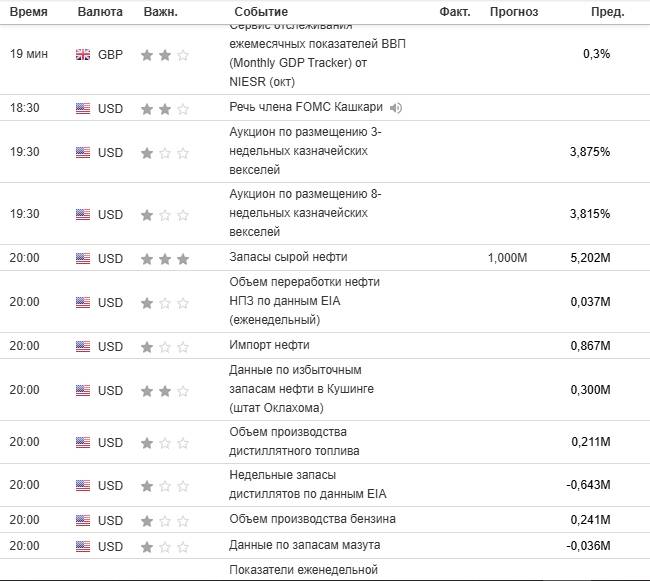Click importance stars for Импорт нефти
This screenshot has width=650, height=581.
click(164, 347)
